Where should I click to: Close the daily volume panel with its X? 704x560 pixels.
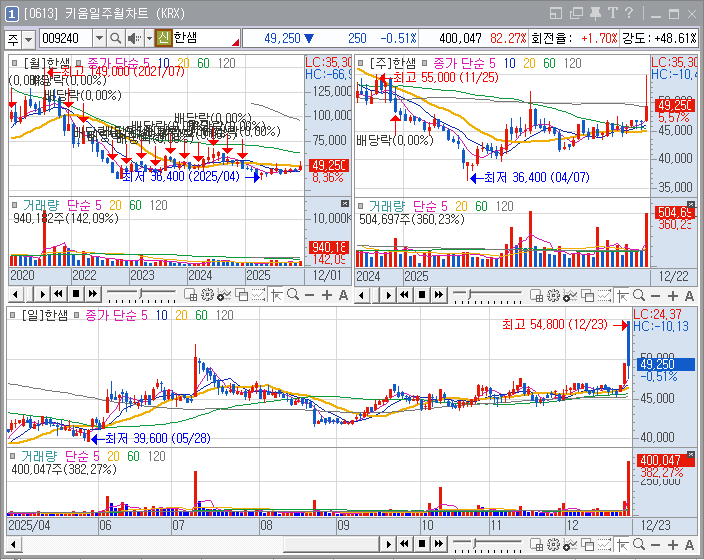(691, 455)
